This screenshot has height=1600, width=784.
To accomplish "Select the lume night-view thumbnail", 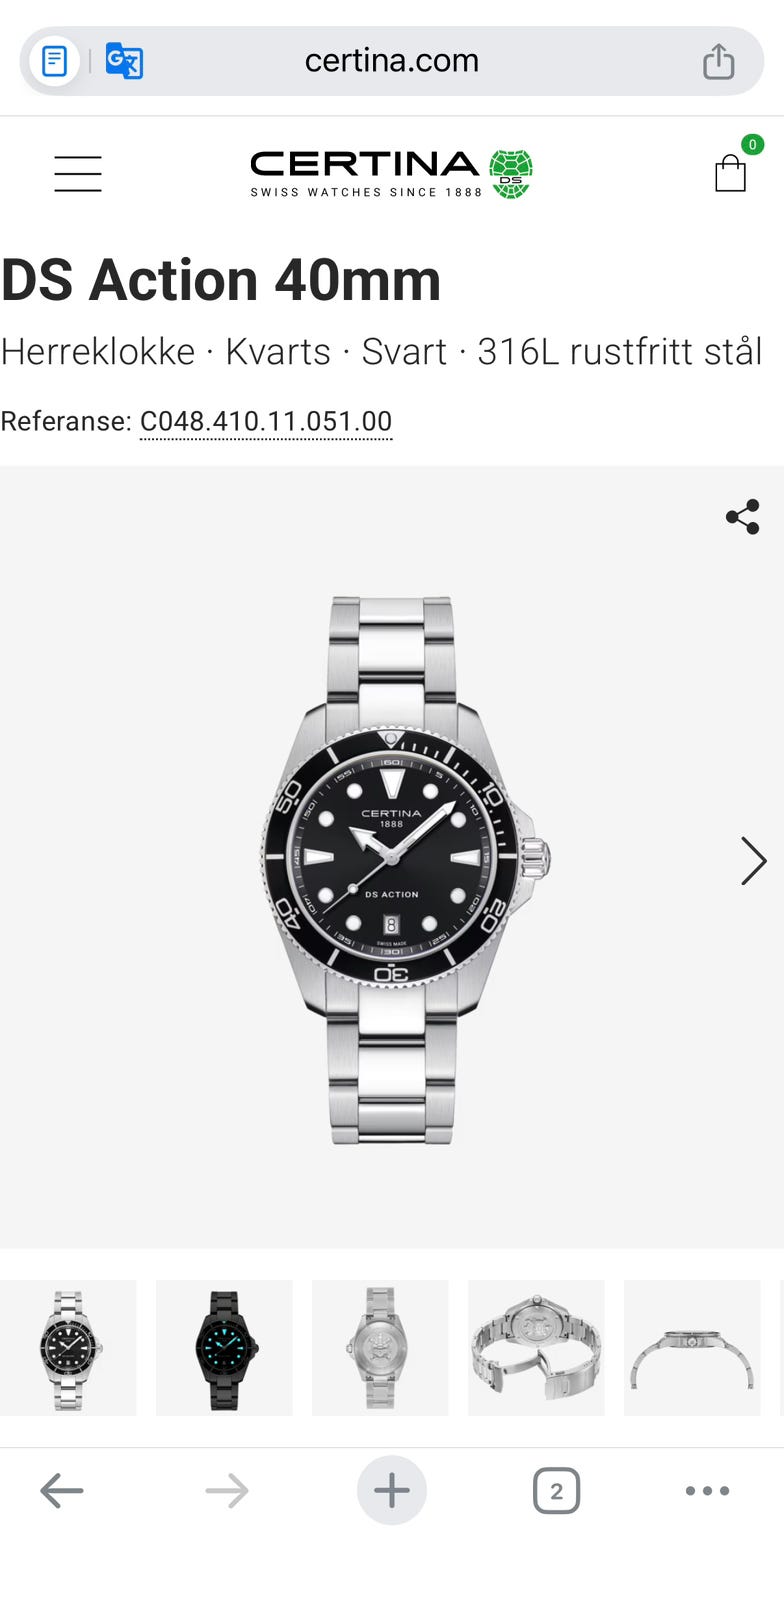I will (x=224, y=1348).
